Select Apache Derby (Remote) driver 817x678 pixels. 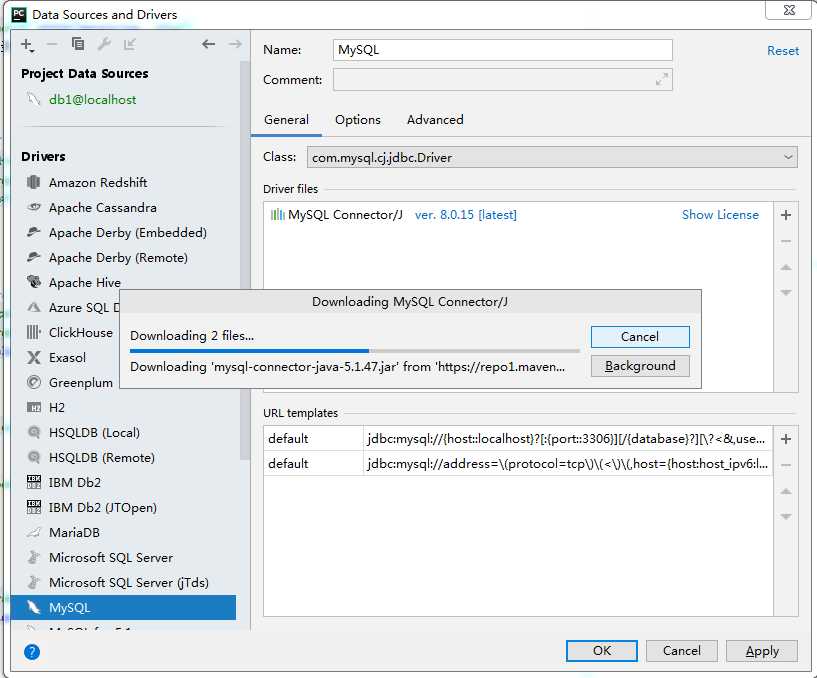coord(118,257)
